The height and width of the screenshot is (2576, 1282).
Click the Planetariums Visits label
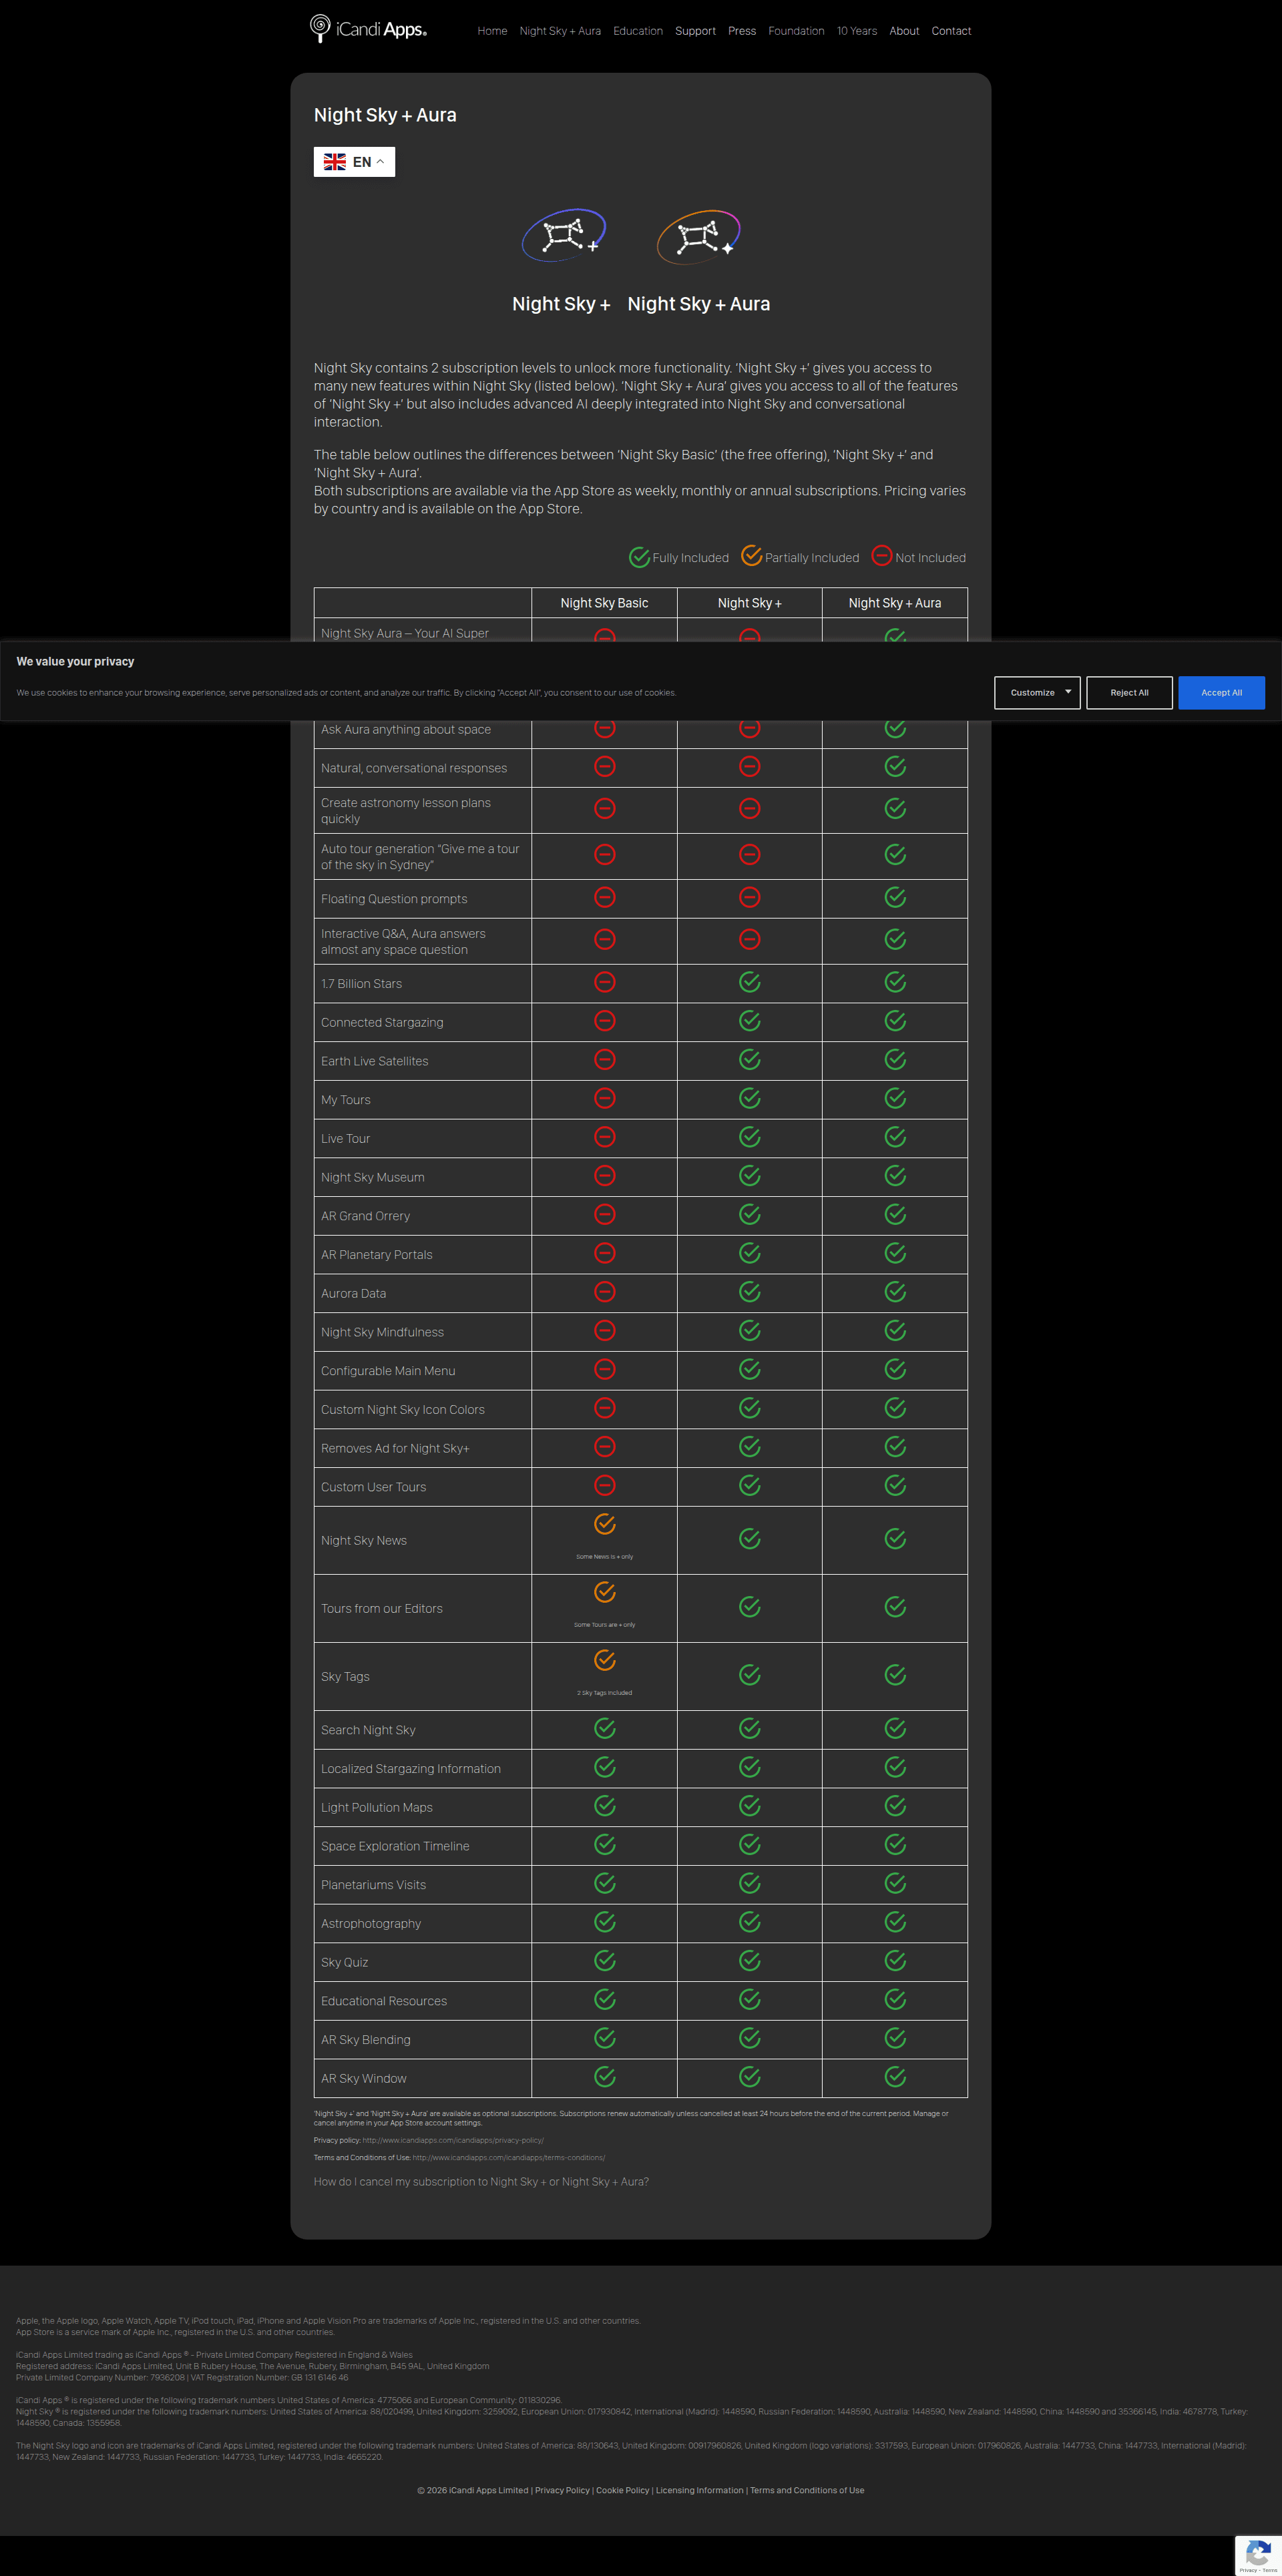coord(373,1885)
